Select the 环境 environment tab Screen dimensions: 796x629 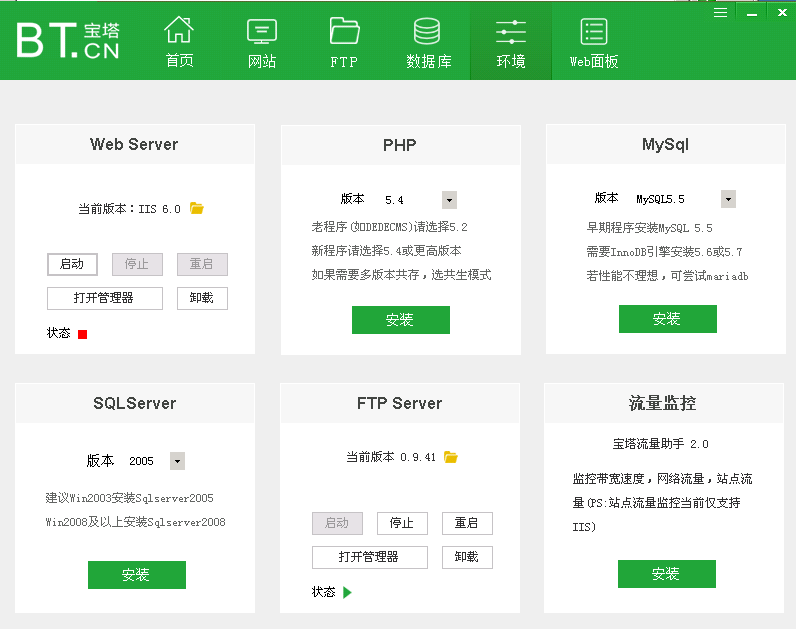coord(511,43)
